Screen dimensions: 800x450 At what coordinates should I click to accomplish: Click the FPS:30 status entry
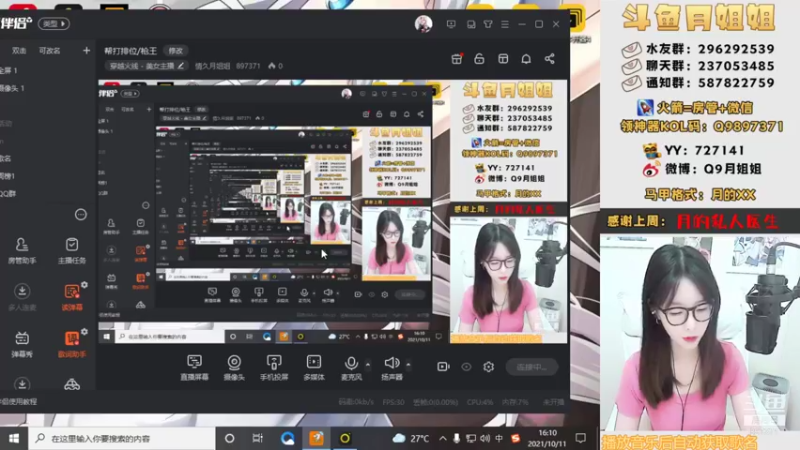point(393,402)
